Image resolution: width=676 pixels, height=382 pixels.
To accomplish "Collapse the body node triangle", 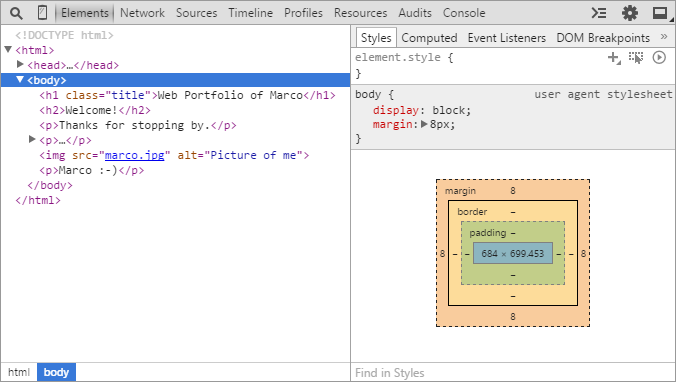I will tap(20, 79).
